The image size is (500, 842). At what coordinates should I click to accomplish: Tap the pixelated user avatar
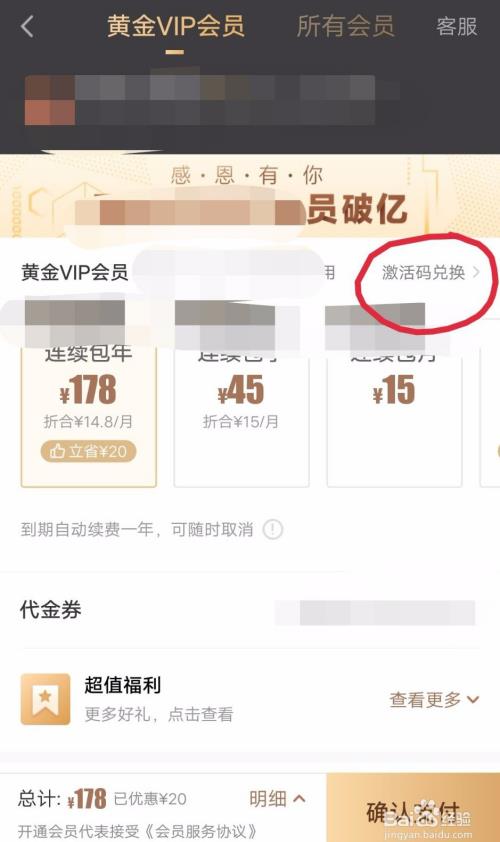coord(49,100)
